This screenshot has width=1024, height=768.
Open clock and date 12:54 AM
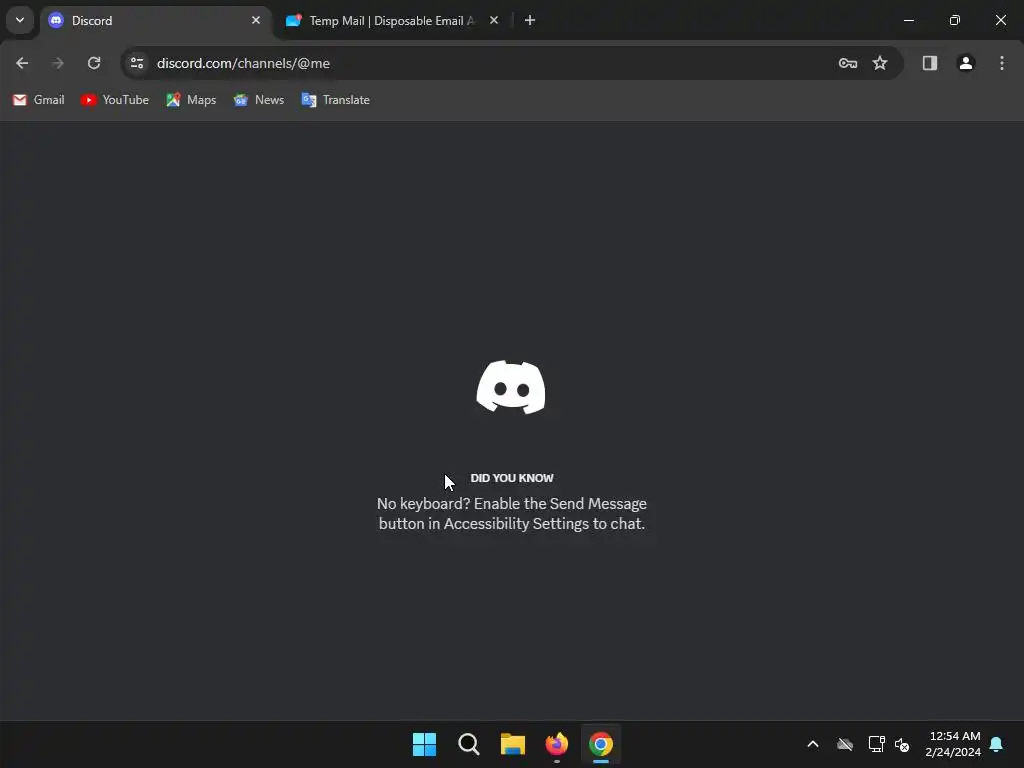point(953,744)
